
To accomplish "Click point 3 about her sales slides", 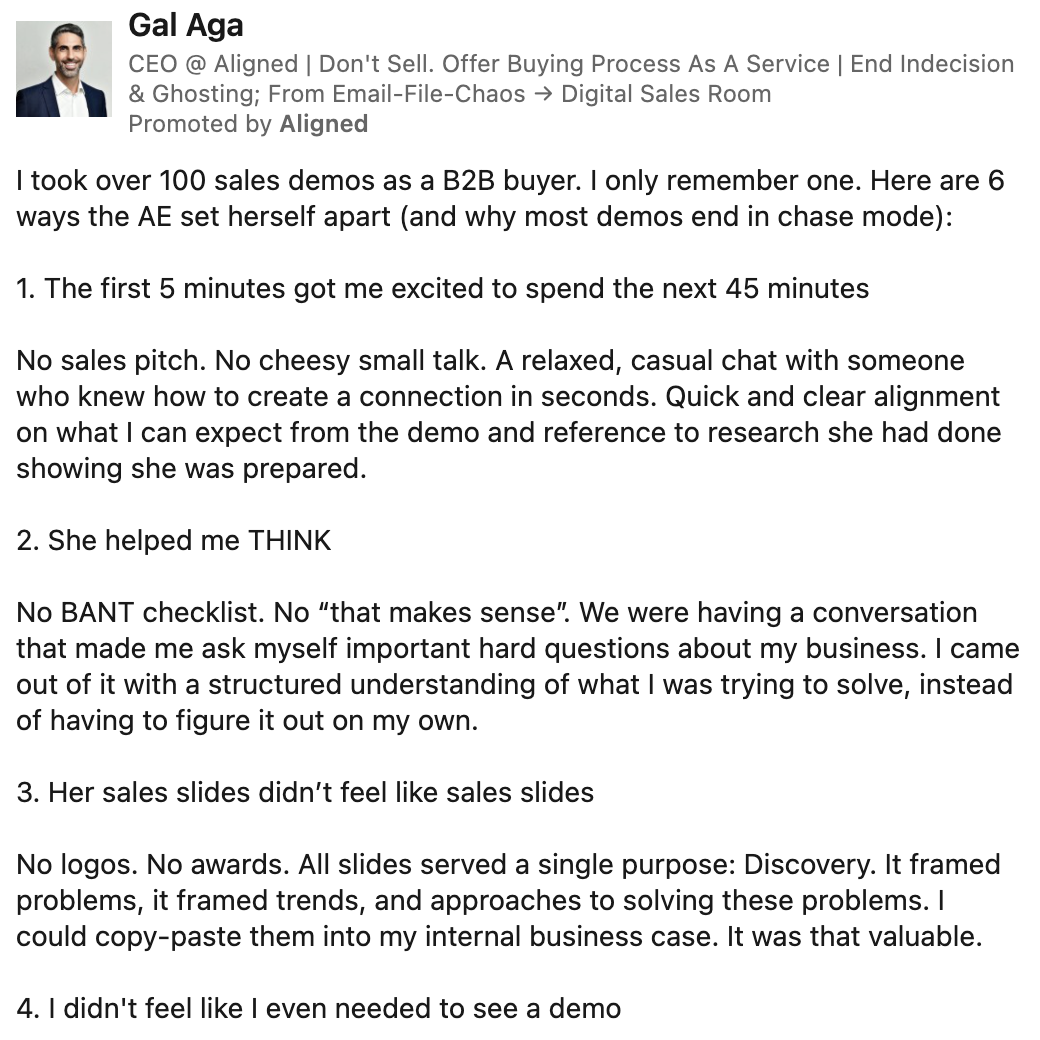I will 305,793.
